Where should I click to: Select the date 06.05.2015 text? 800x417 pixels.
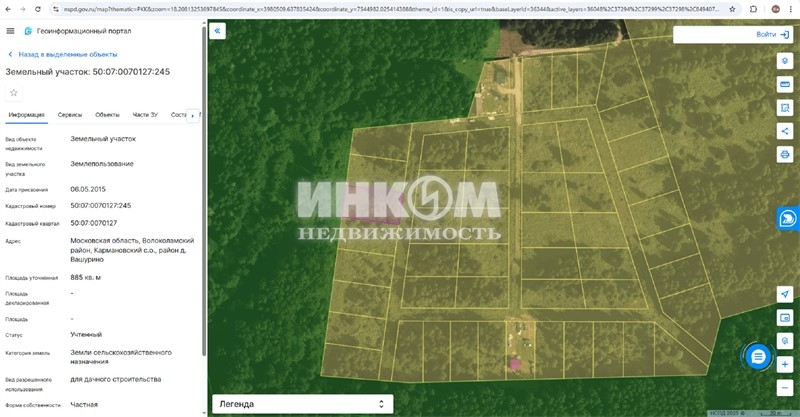pyautogui.click(x=88, y=189)
